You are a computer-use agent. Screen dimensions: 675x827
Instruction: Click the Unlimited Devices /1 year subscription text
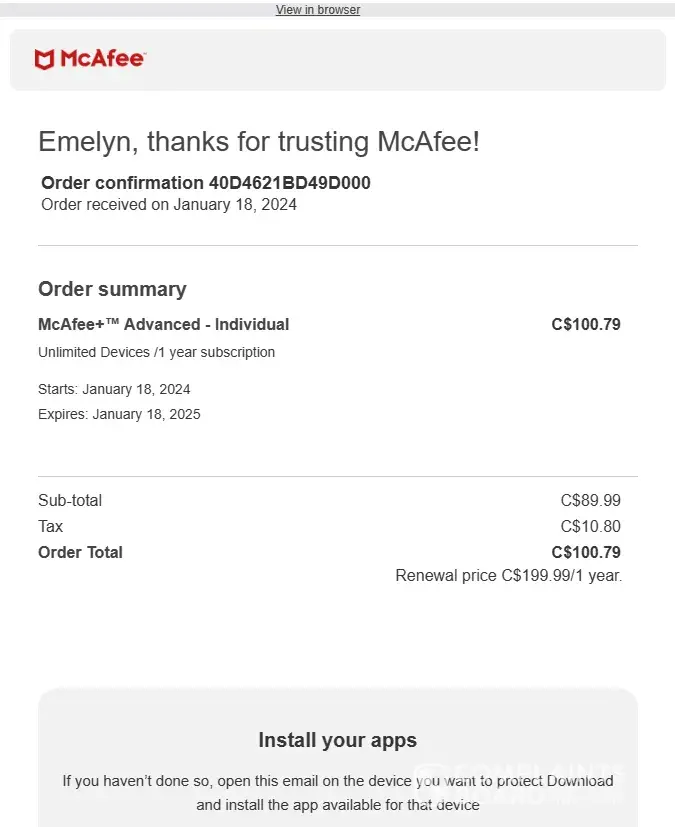pos(156,352)
